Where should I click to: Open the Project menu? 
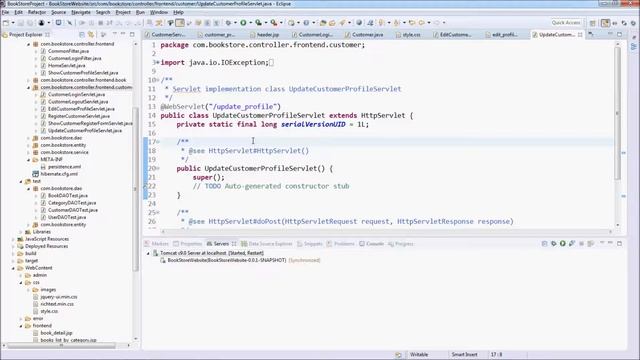pyautogui.click(x=123, y=12)
